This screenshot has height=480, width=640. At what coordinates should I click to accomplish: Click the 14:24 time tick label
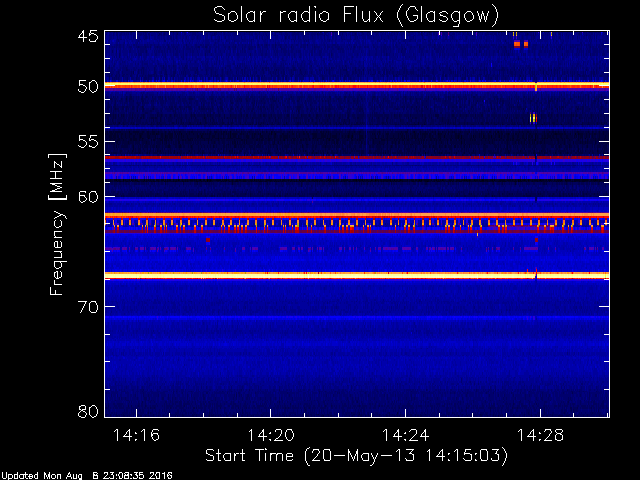point(405,435)
